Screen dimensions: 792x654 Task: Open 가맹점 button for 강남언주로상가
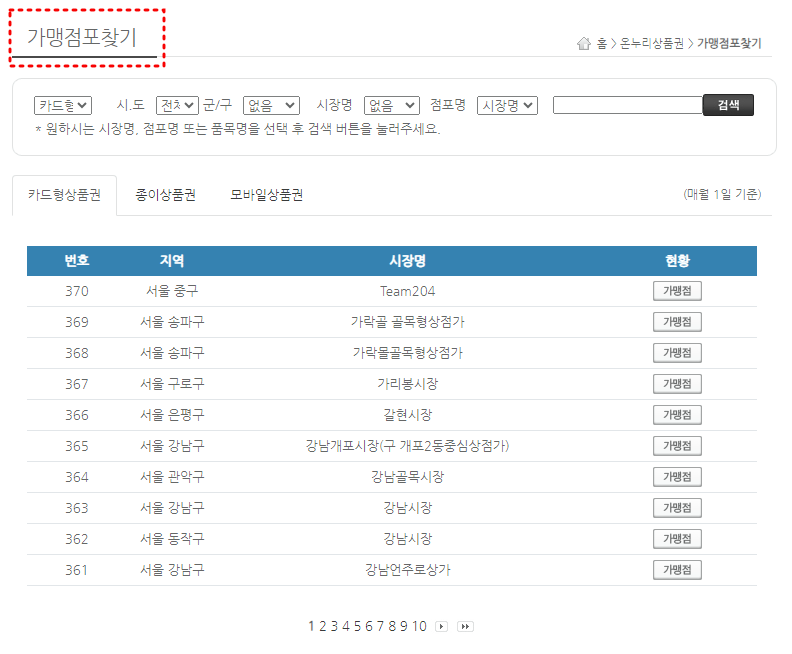pyautogui.click(x=677, y=570)
